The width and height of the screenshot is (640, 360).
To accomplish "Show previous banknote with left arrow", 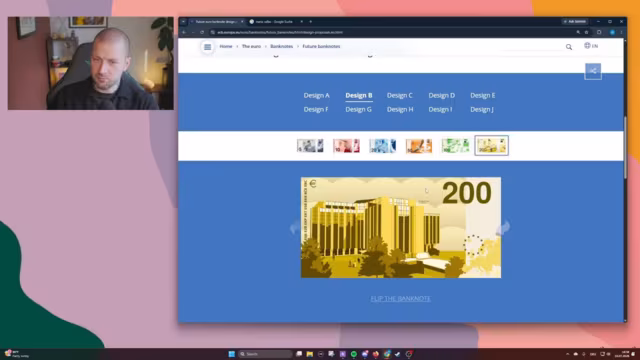I will coord(295,227).
